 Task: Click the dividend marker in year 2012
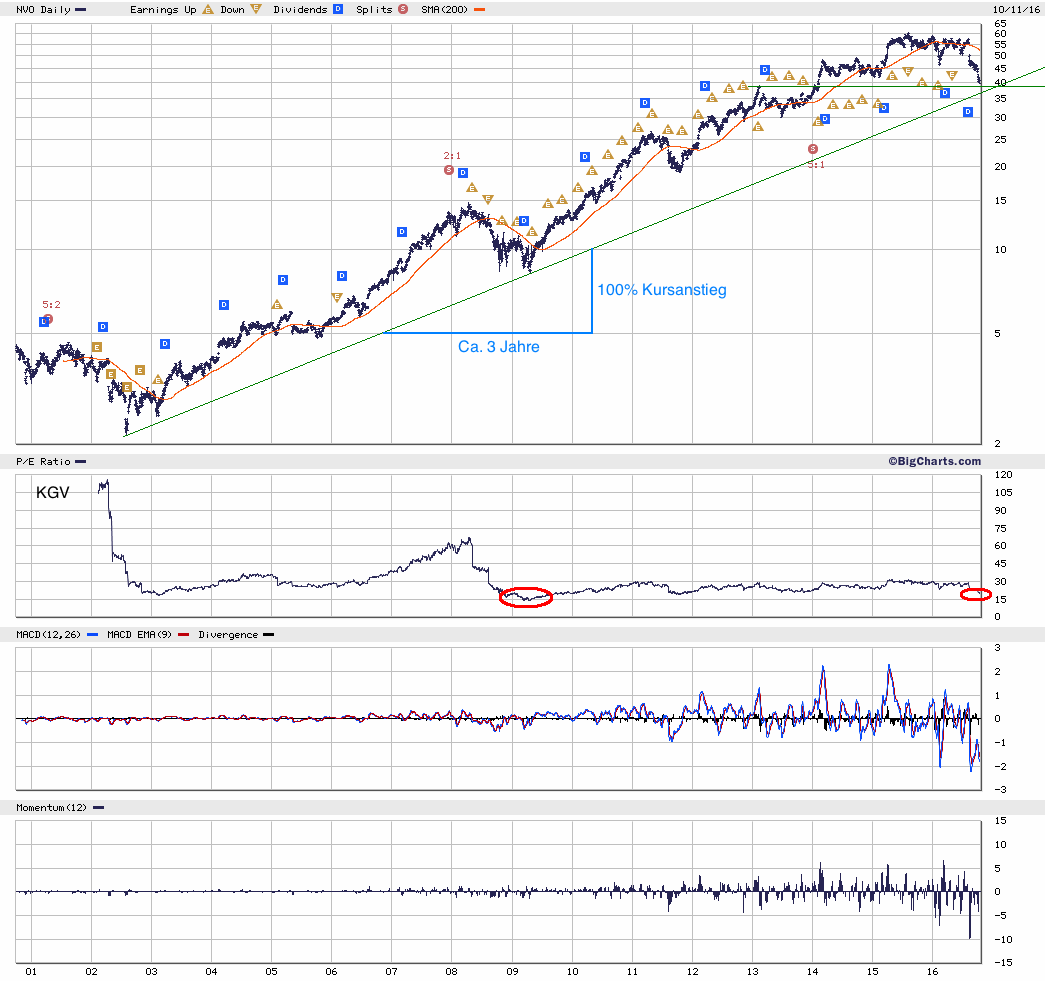pos(704,86)
